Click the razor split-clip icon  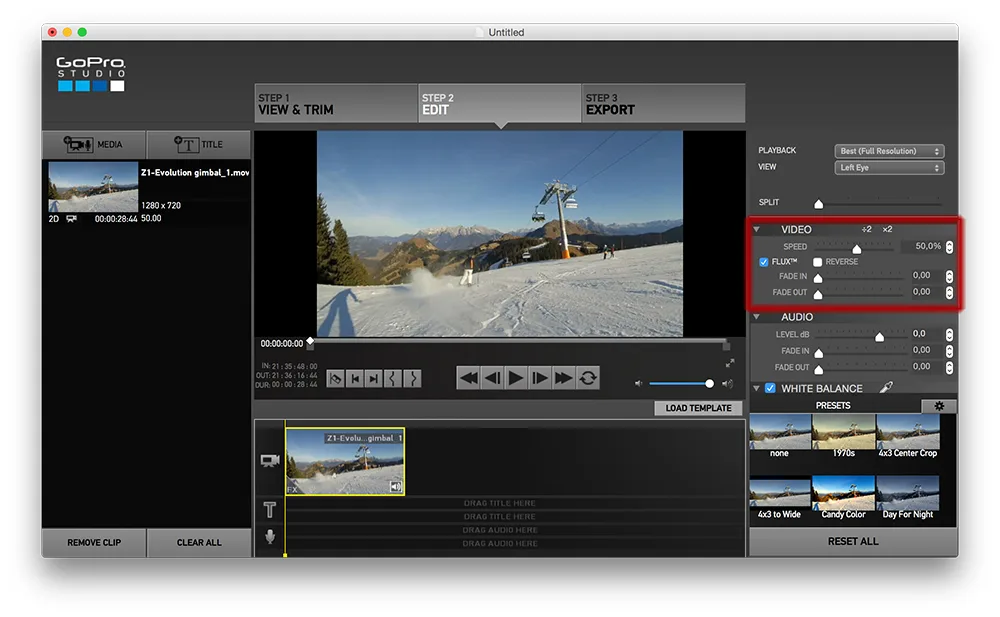pyautogui.click(x=335, y=378)
